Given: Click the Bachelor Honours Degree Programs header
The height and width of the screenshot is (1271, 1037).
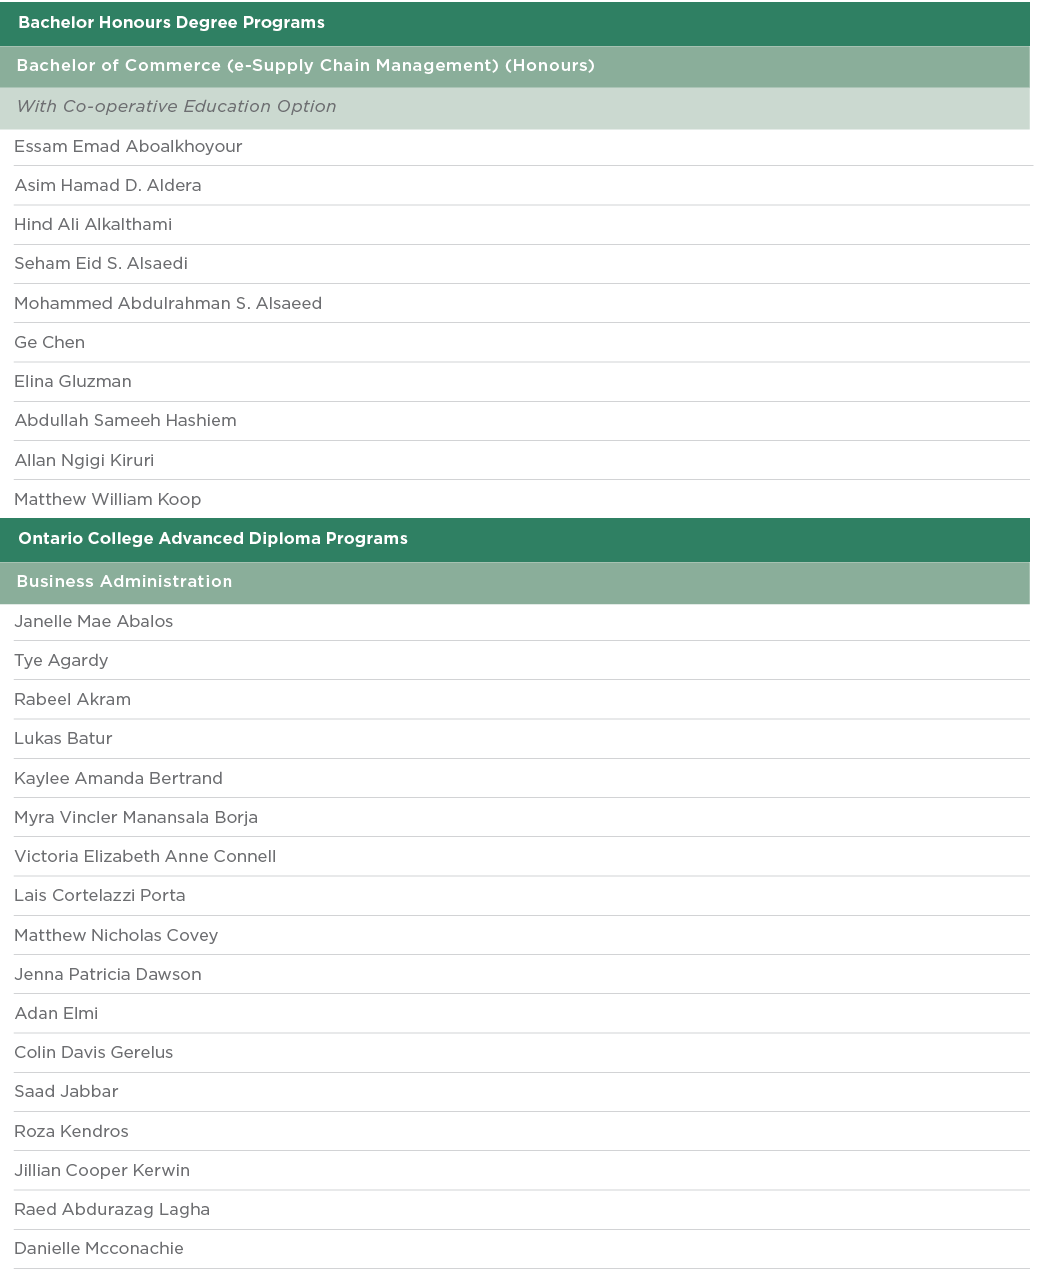Looking at the screenshot, I should tap(171, 23).
